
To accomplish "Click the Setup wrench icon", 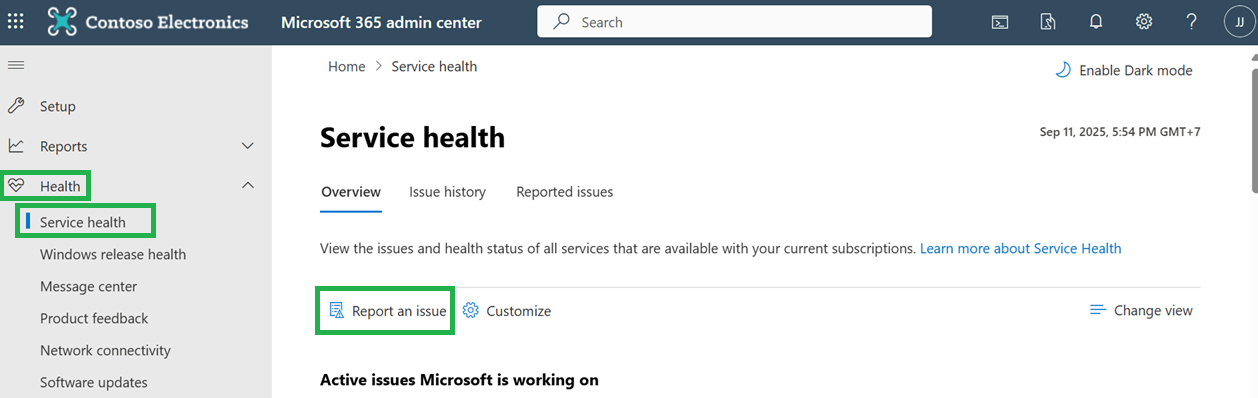I will (x=16, y=106).
